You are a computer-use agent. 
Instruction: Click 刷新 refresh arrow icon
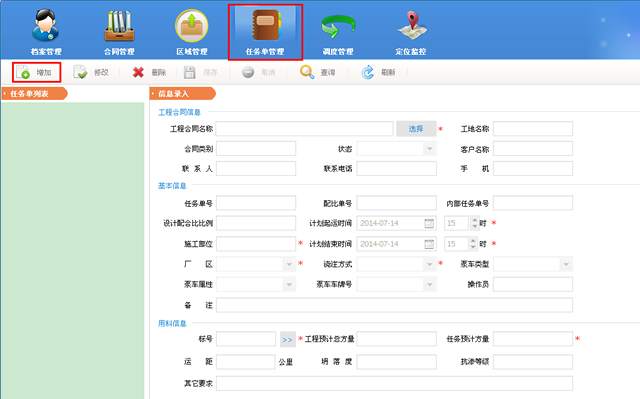[x=368, y=72]
